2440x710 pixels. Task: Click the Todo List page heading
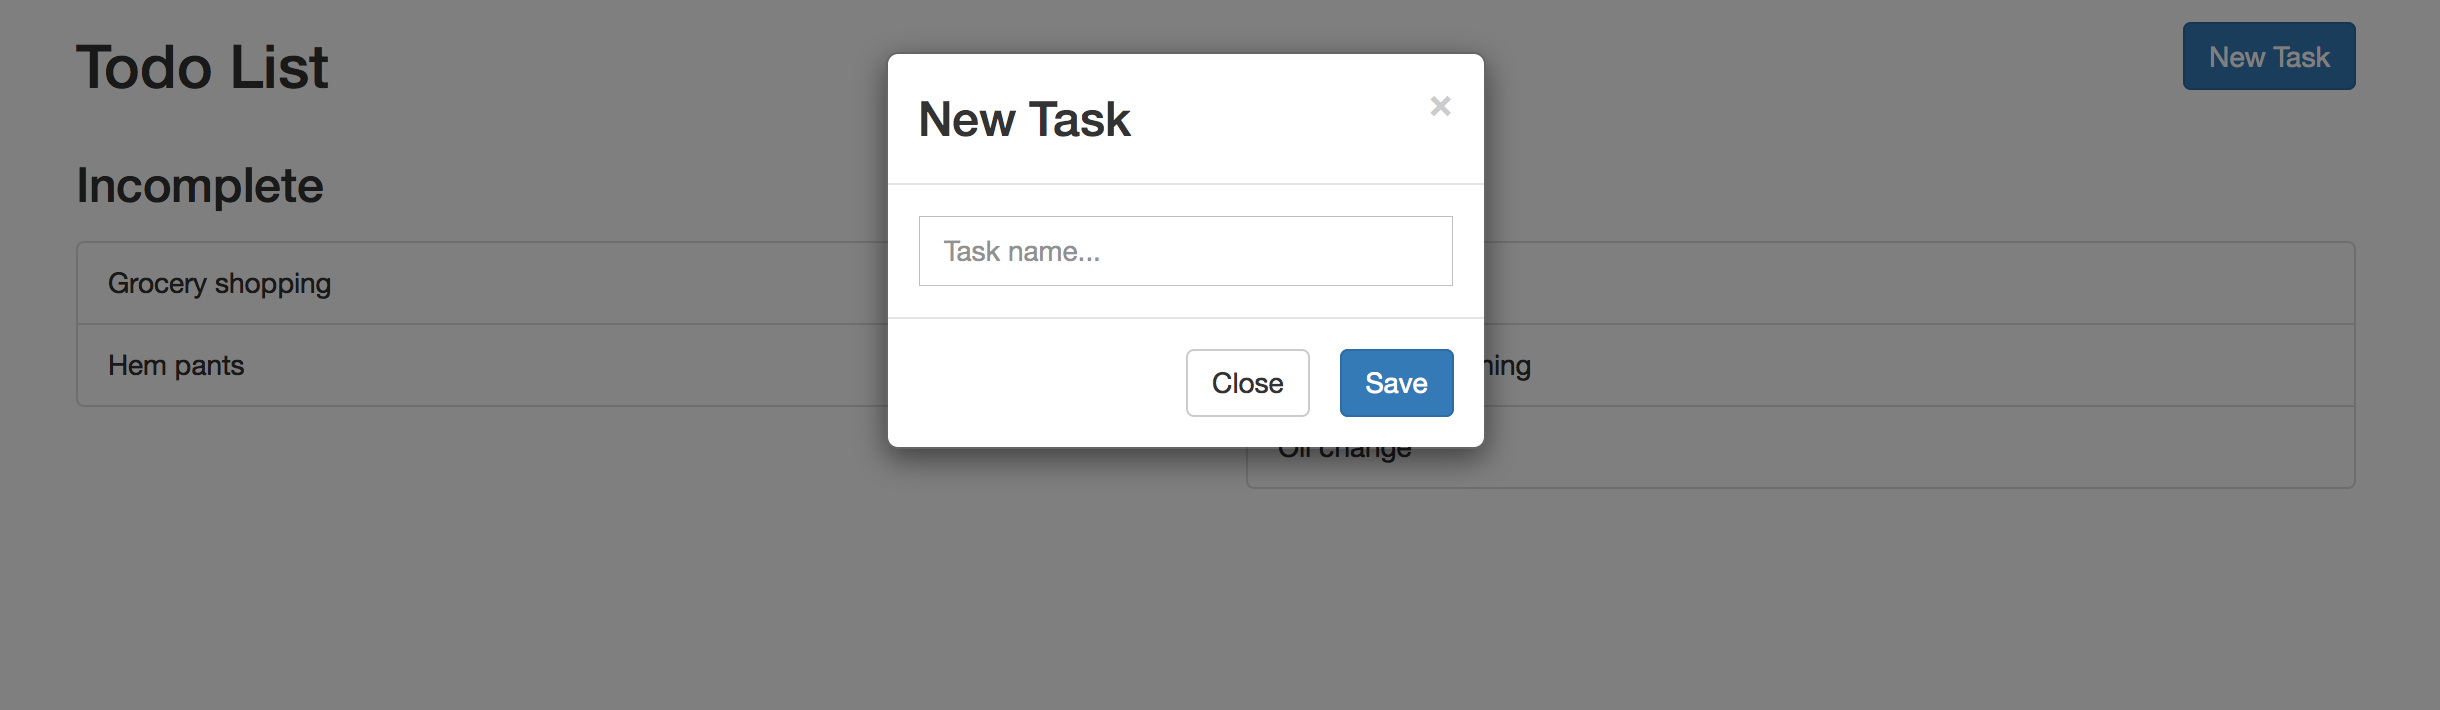pos(202,67)
